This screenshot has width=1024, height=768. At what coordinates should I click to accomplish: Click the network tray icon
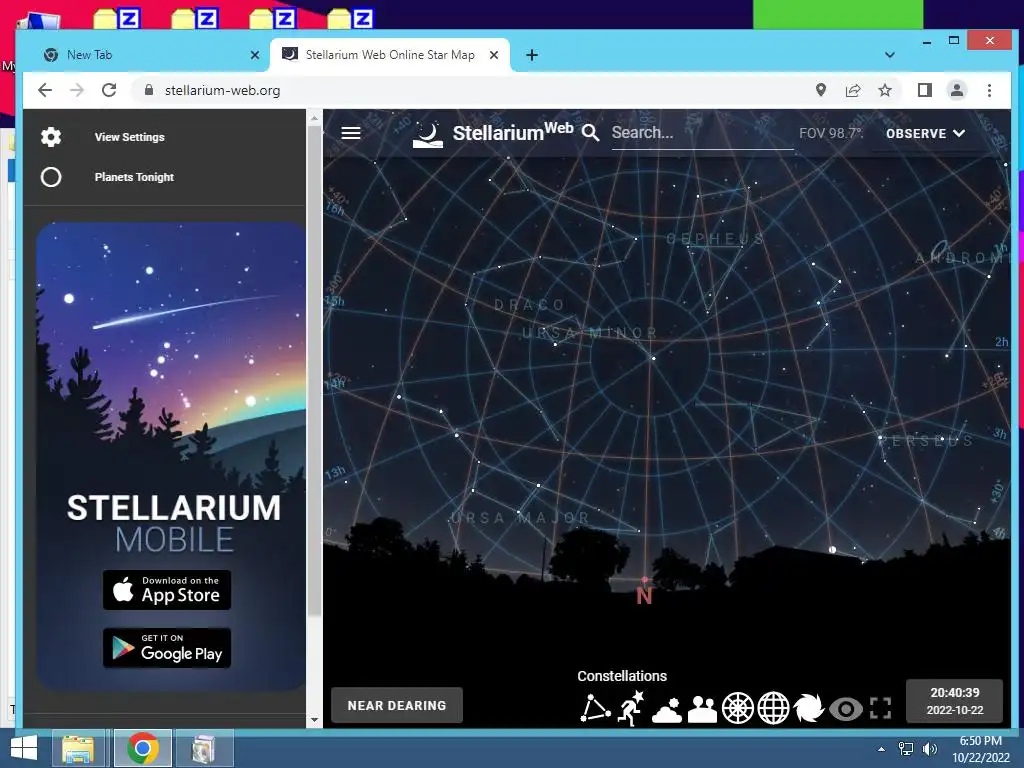click(906, 749)
